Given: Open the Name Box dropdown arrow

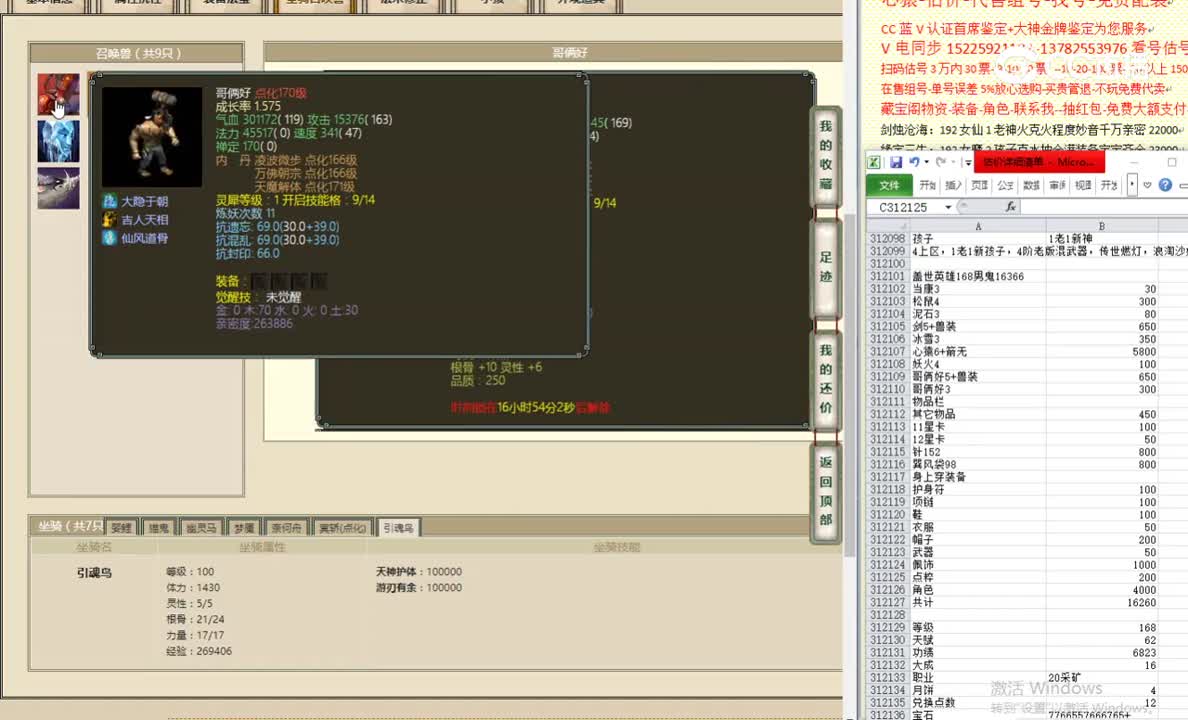Looking at the screenshot, I should [x=946, y=205].
